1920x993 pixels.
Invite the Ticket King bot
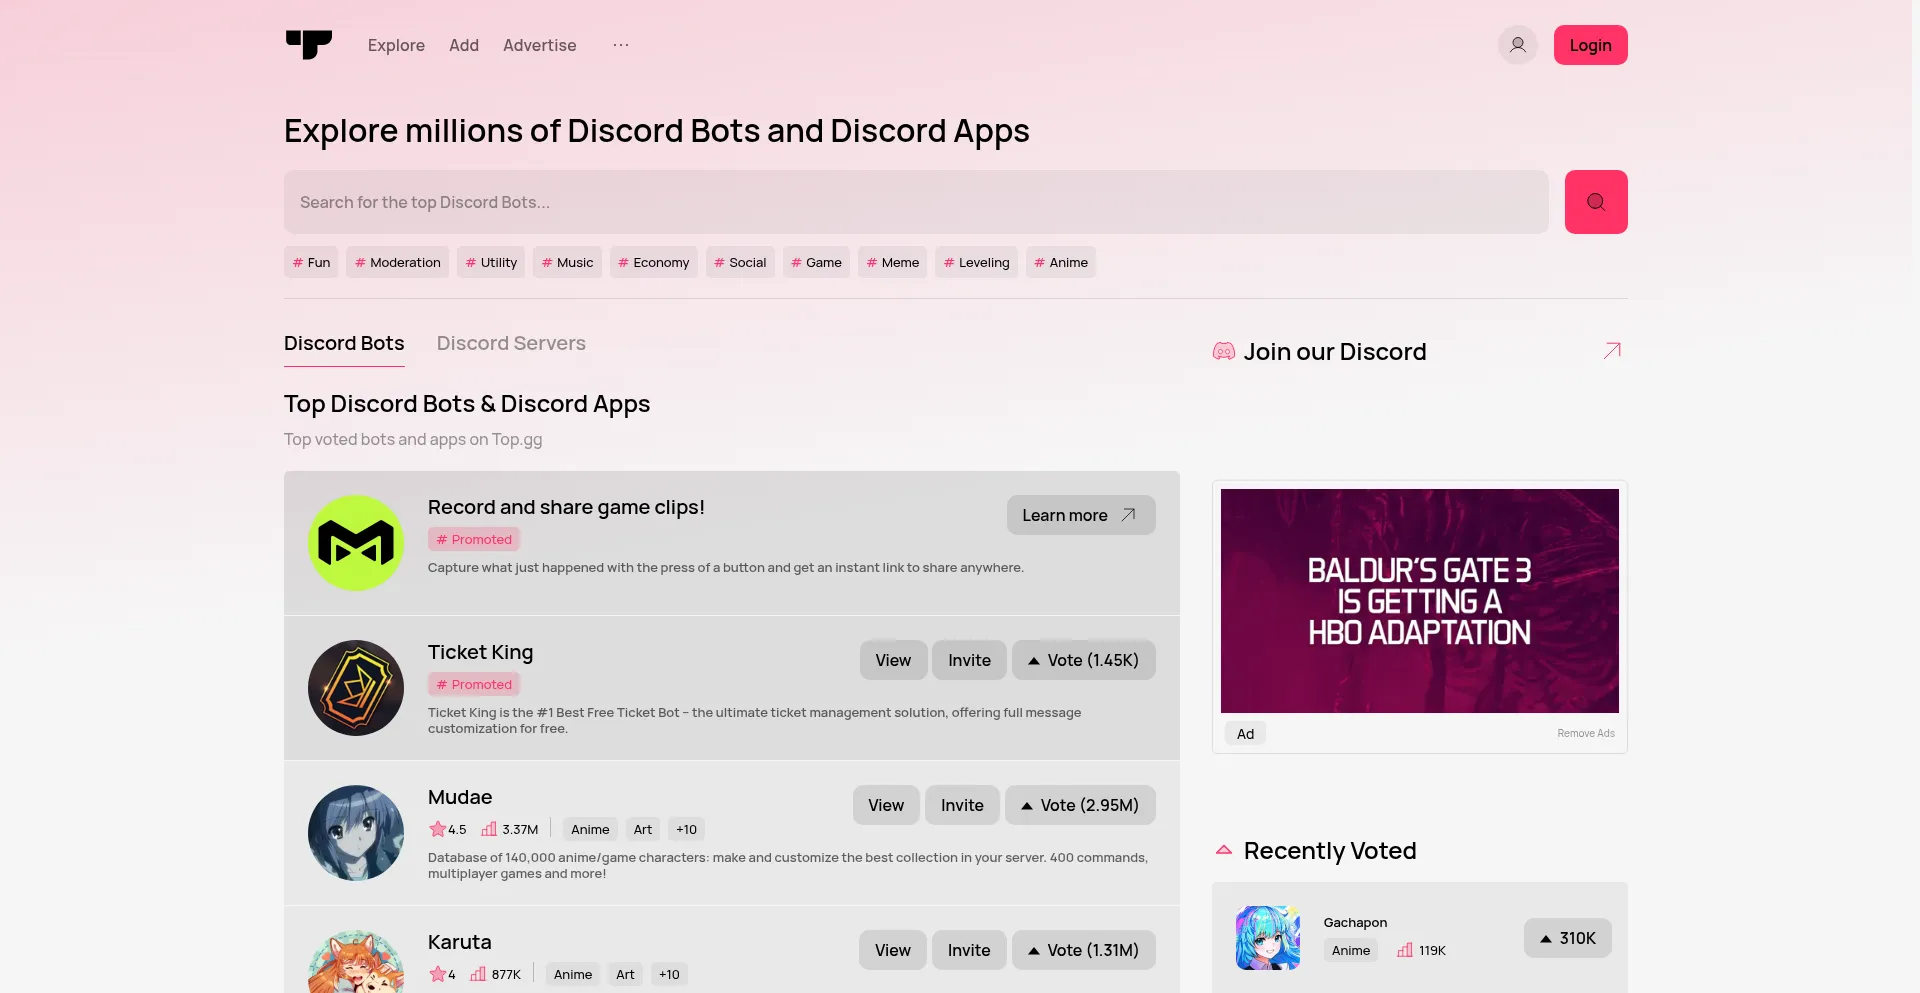(969, 660)
